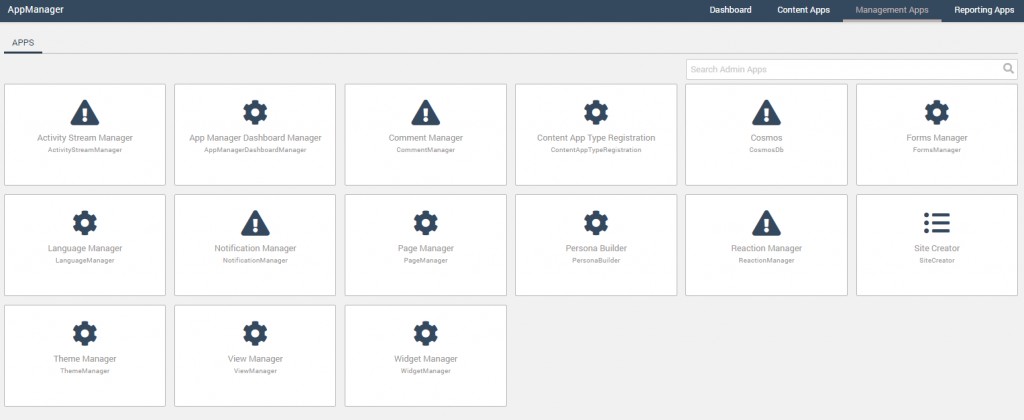Select the APPS tab
The height and width of the screenshot is (420, 1024).
coord(22,44)
